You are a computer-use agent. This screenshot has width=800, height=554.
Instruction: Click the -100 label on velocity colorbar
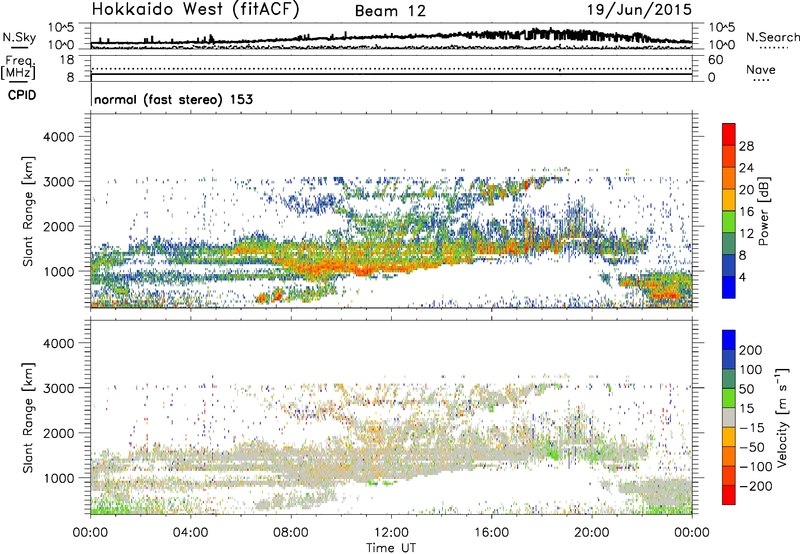pyautogui.click(x=755, y=467)
